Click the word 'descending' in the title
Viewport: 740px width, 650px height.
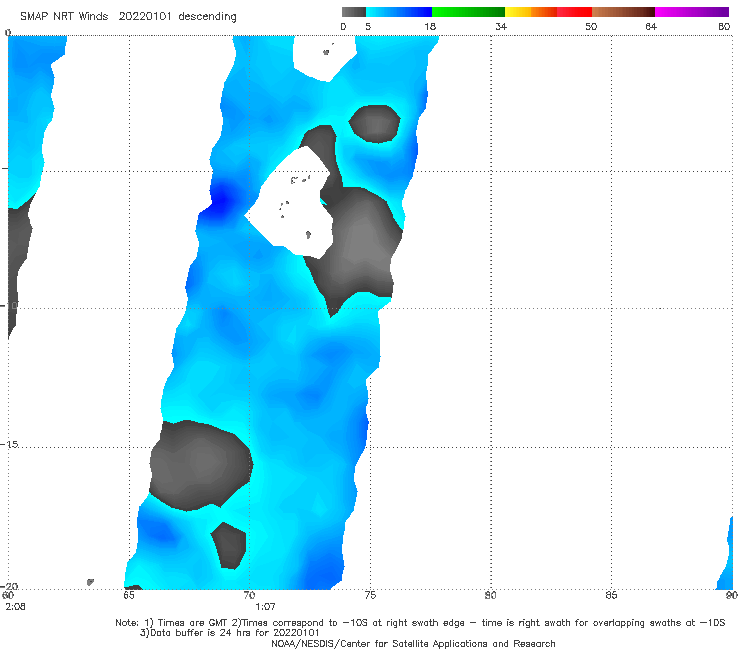pyautogui.click(x=207, y=17)
